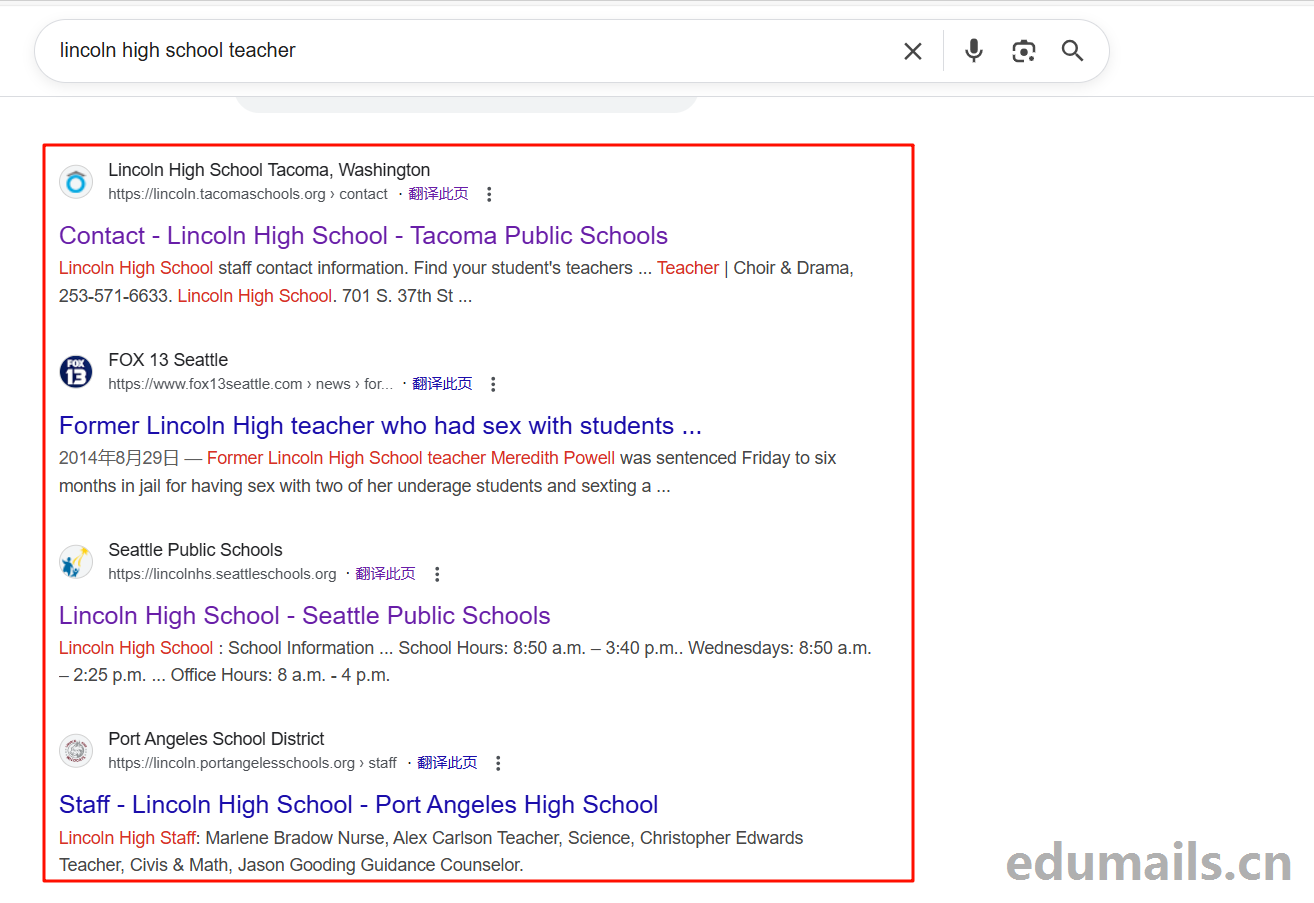1314x903 pixels.
Task: Open three-dot menu for FOX 13 result
Action: (x=493, y=384)
